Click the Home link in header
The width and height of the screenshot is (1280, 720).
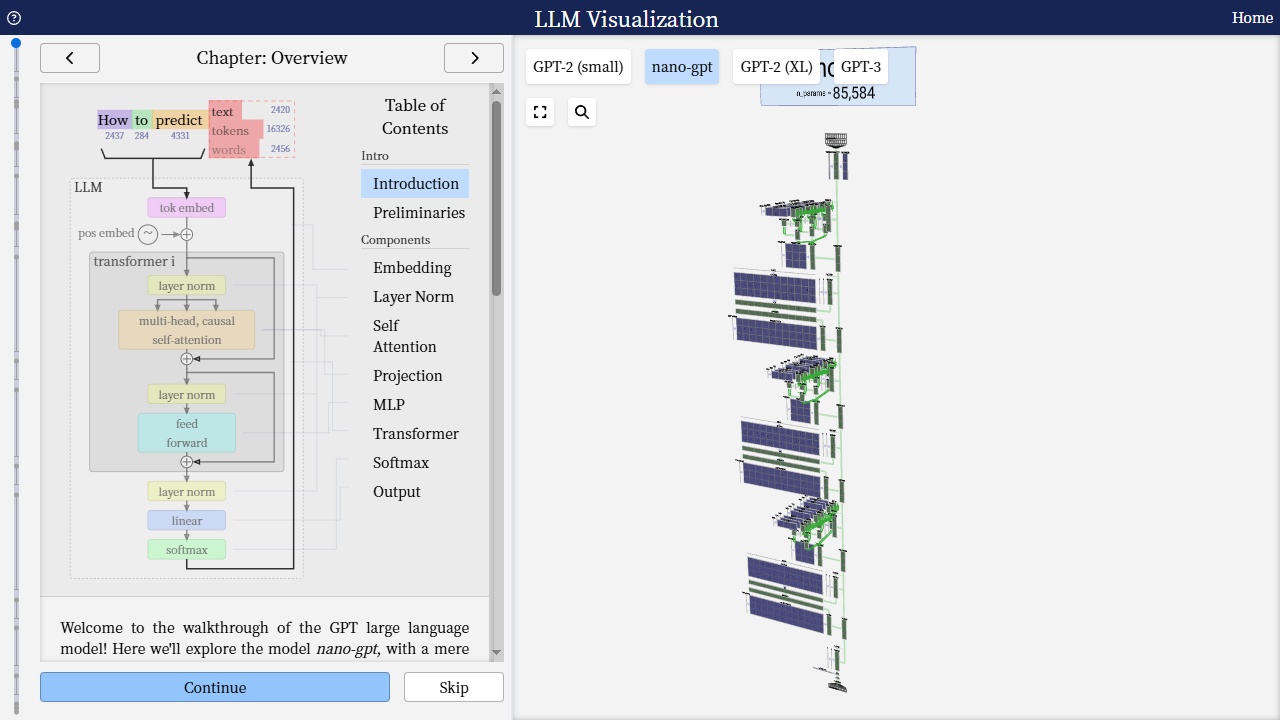(1252, 18)
